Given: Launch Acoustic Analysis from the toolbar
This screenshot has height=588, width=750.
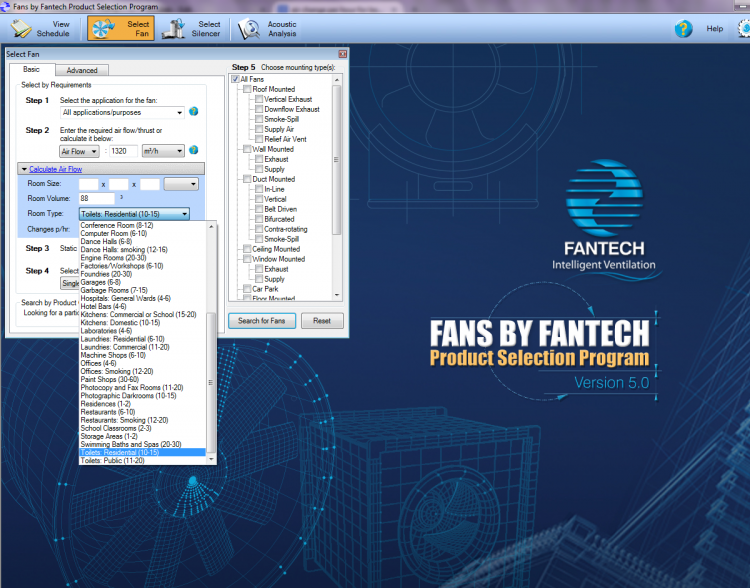Looking at the screenshot, I should click(268, 28).
